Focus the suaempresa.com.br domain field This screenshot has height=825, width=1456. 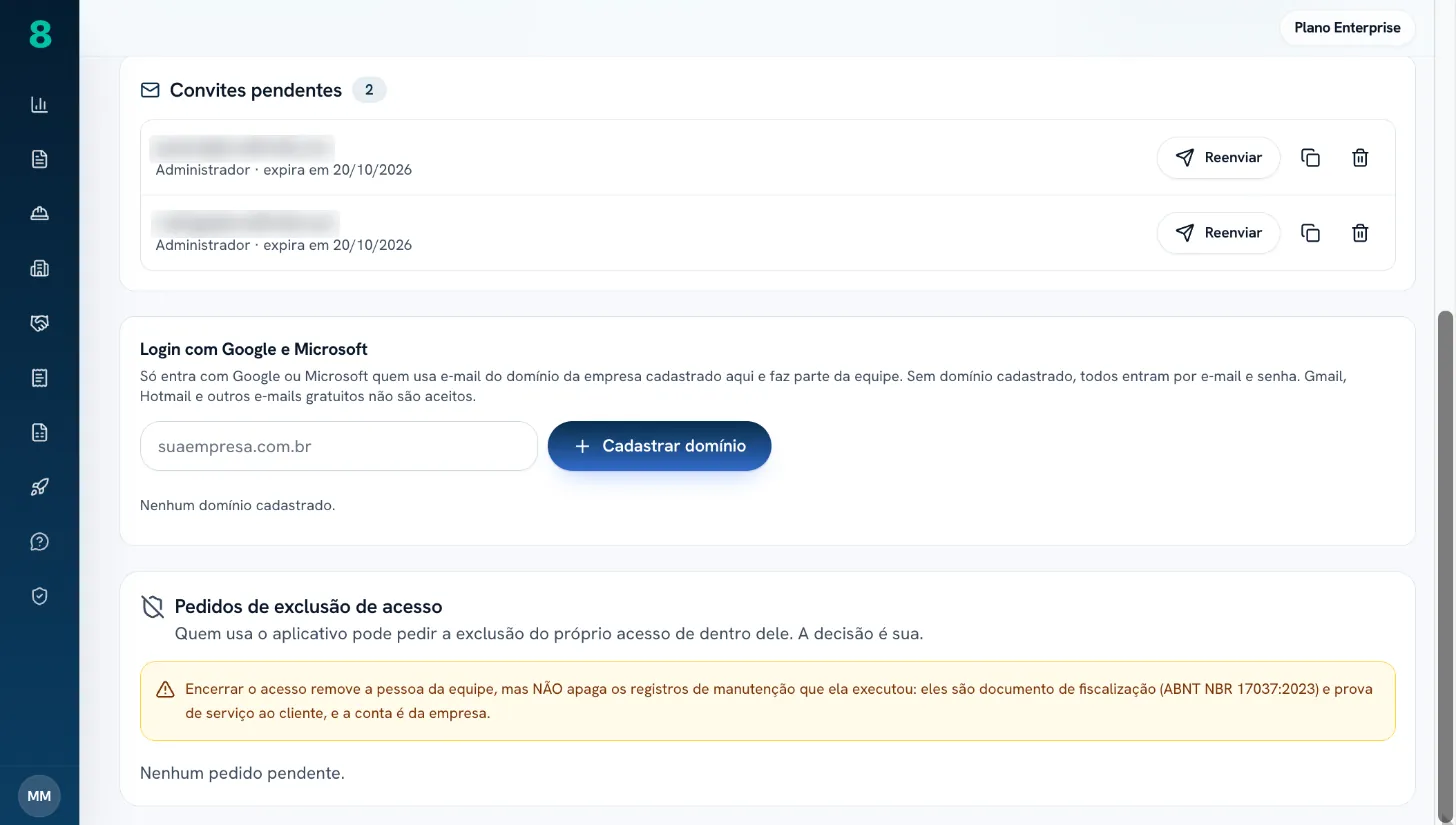pos(339,446)
